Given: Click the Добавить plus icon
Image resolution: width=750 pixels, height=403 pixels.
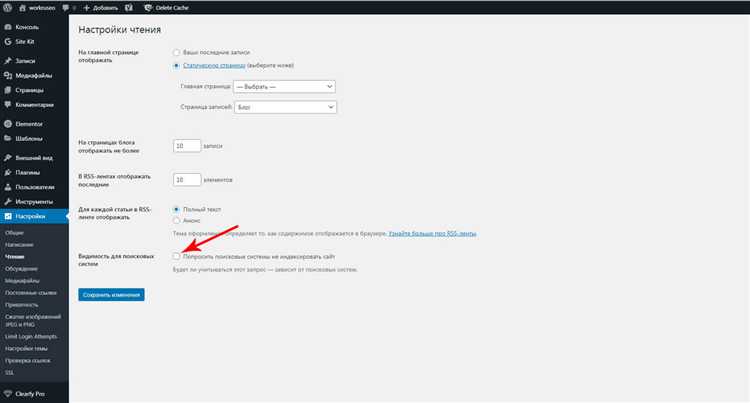Looking at the screenshot, I should pyautogui.click(x=87, y=8).
